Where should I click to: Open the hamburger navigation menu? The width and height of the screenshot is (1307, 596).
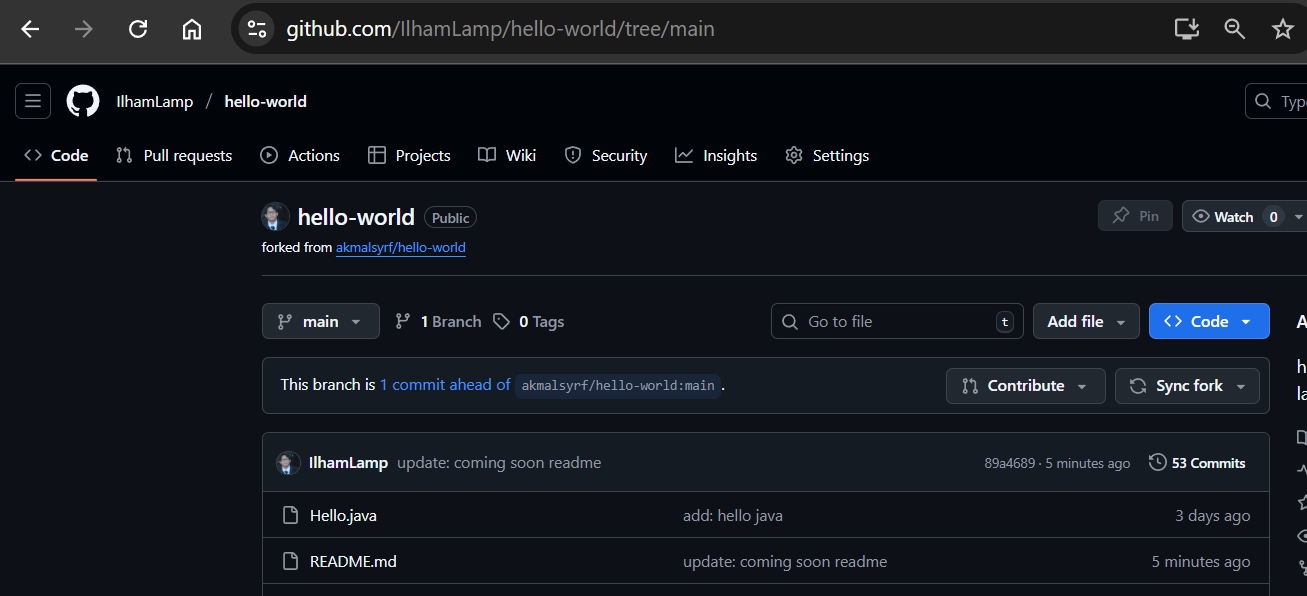coord(33,101)
